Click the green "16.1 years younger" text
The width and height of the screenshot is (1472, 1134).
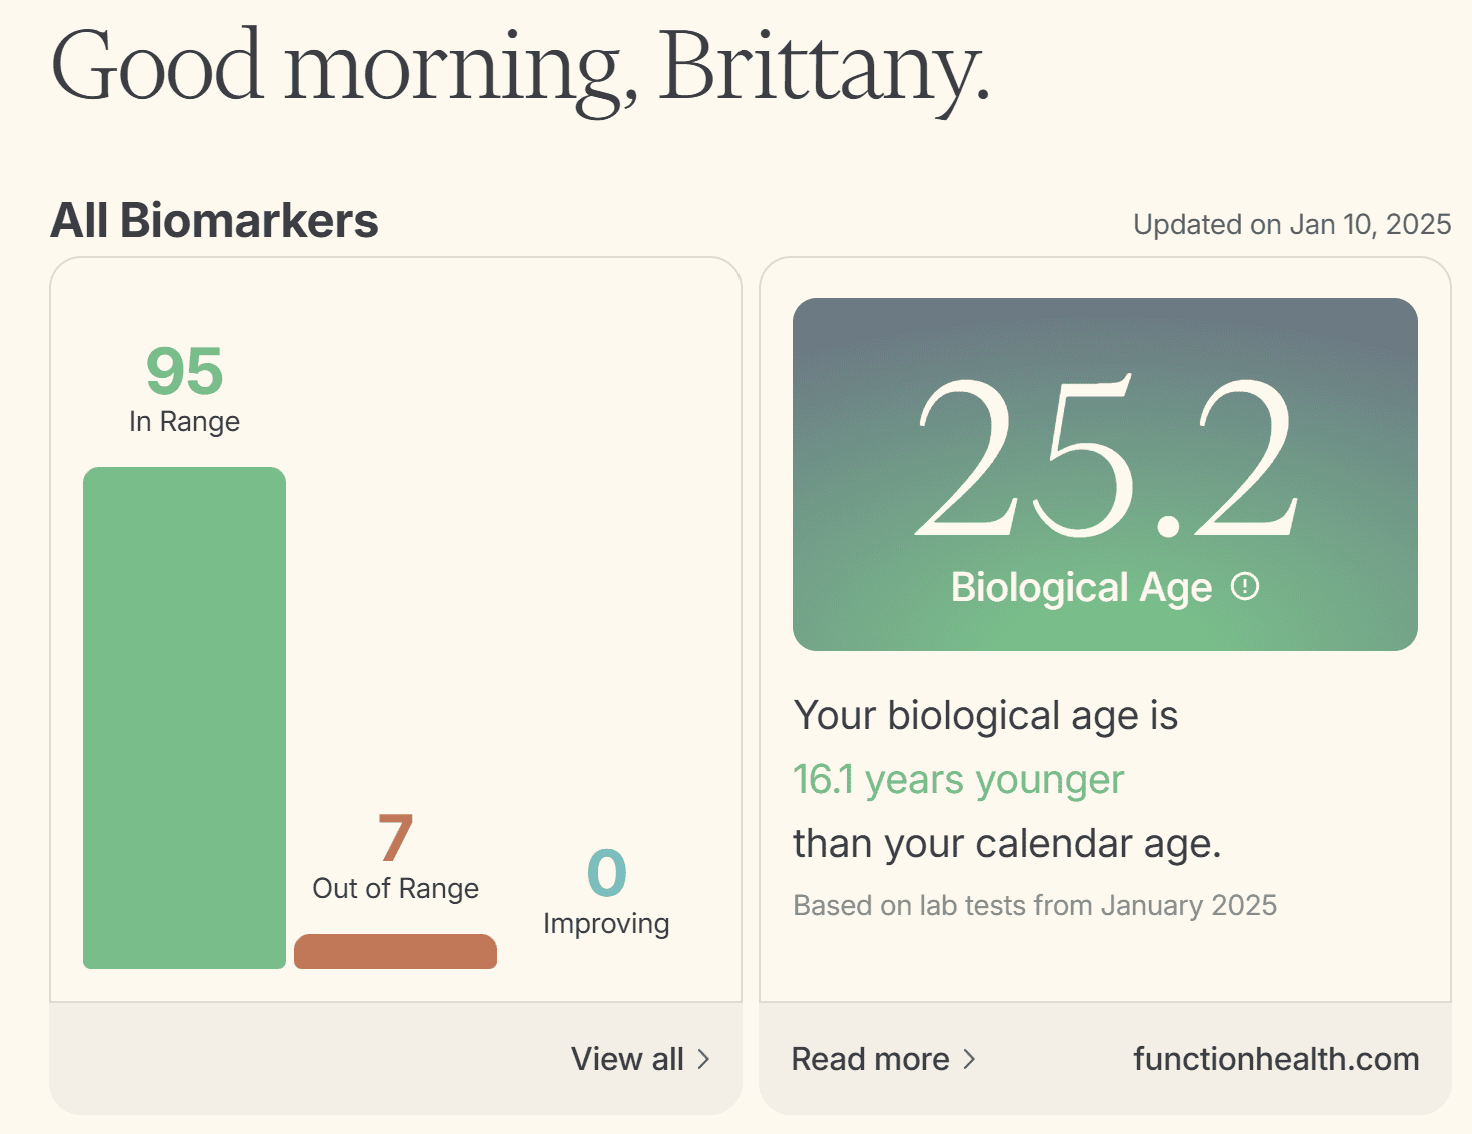point(958,780)
